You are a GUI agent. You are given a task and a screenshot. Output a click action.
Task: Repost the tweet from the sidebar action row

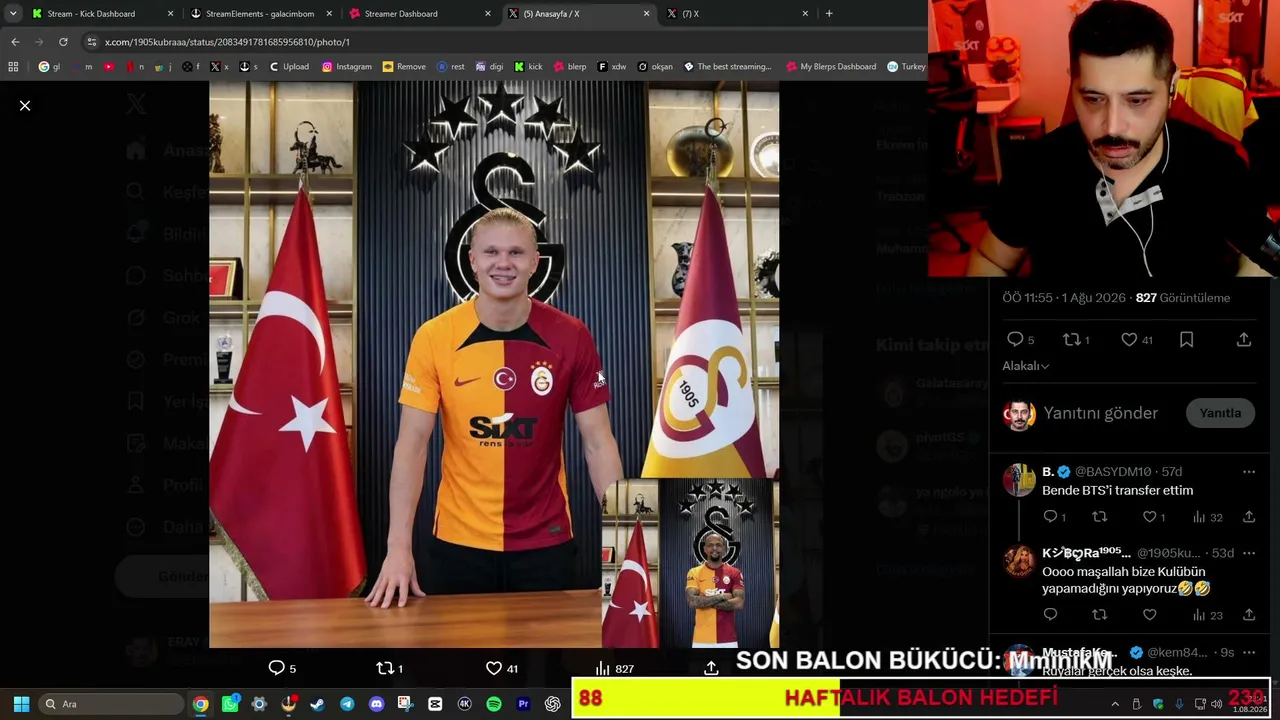pyautogui.click(x=1071, y=340)
